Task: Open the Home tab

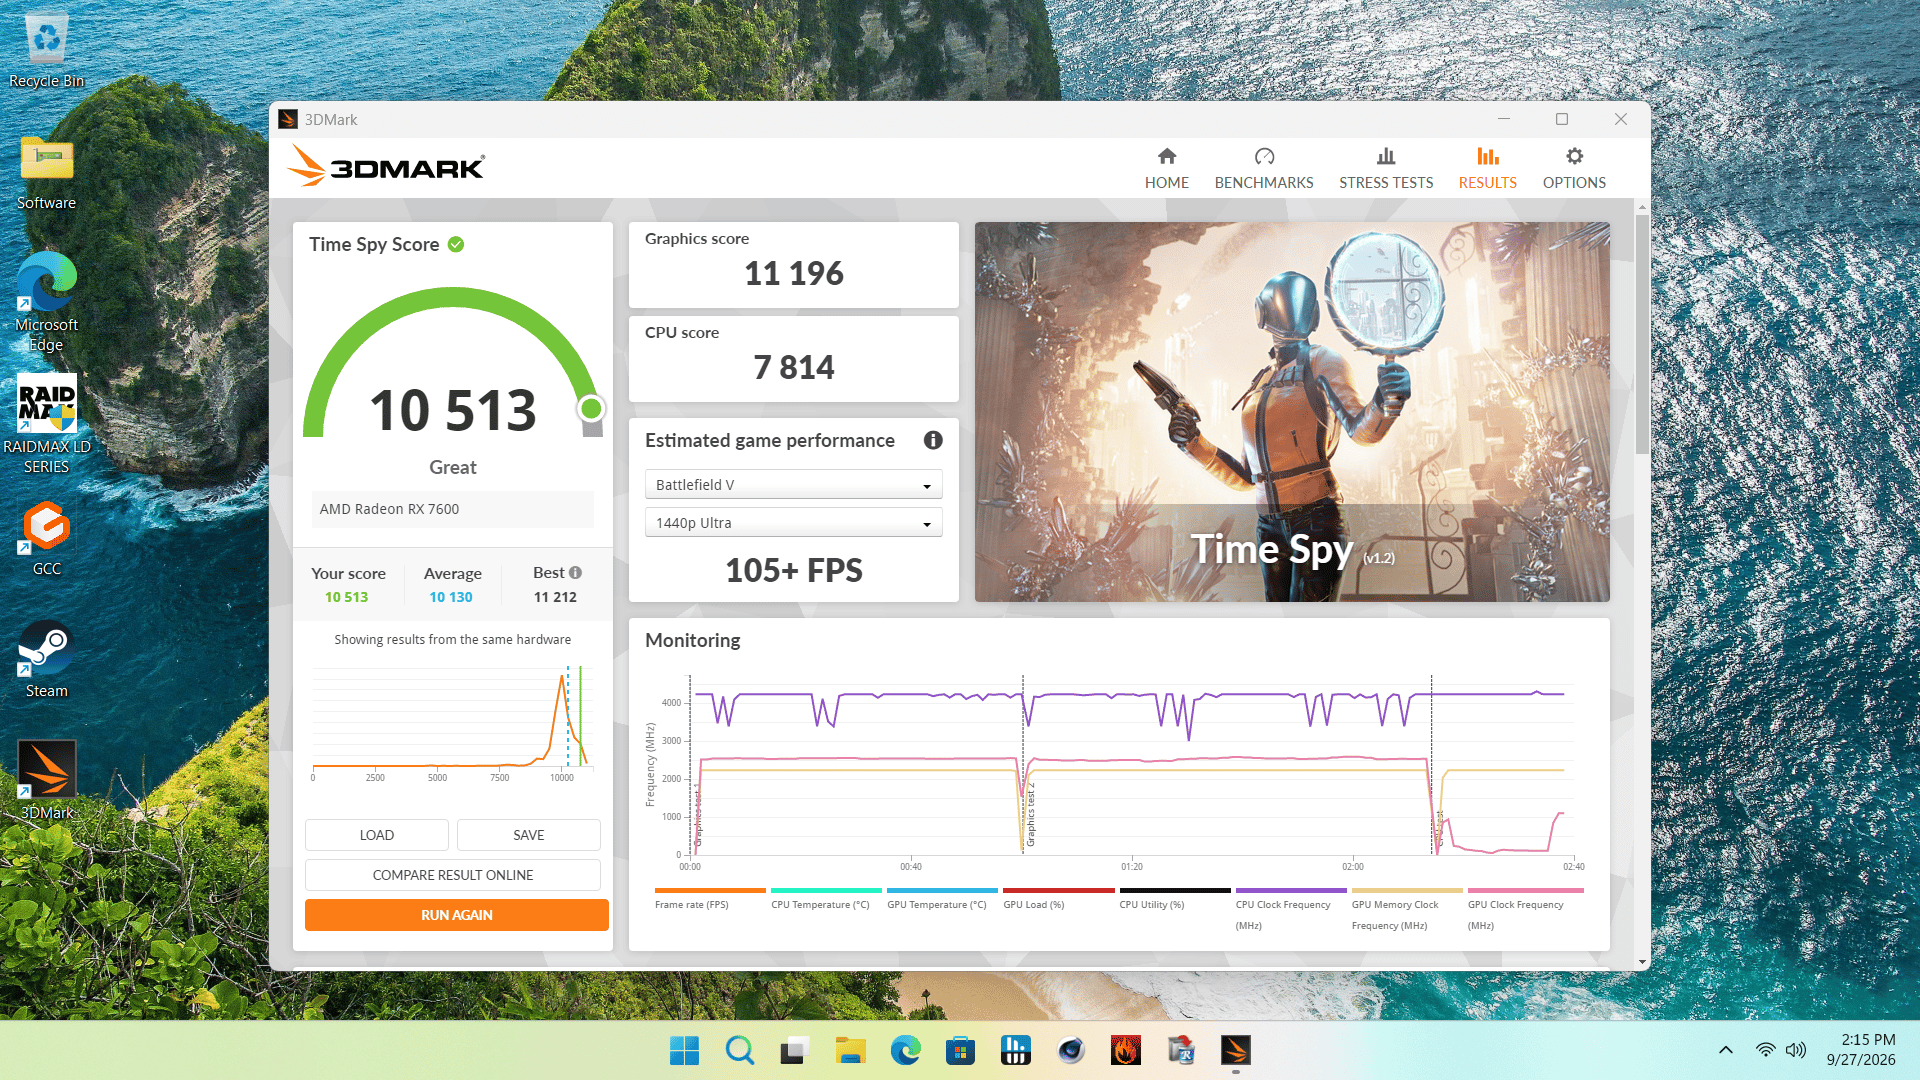Action: tap(1166, 168)
